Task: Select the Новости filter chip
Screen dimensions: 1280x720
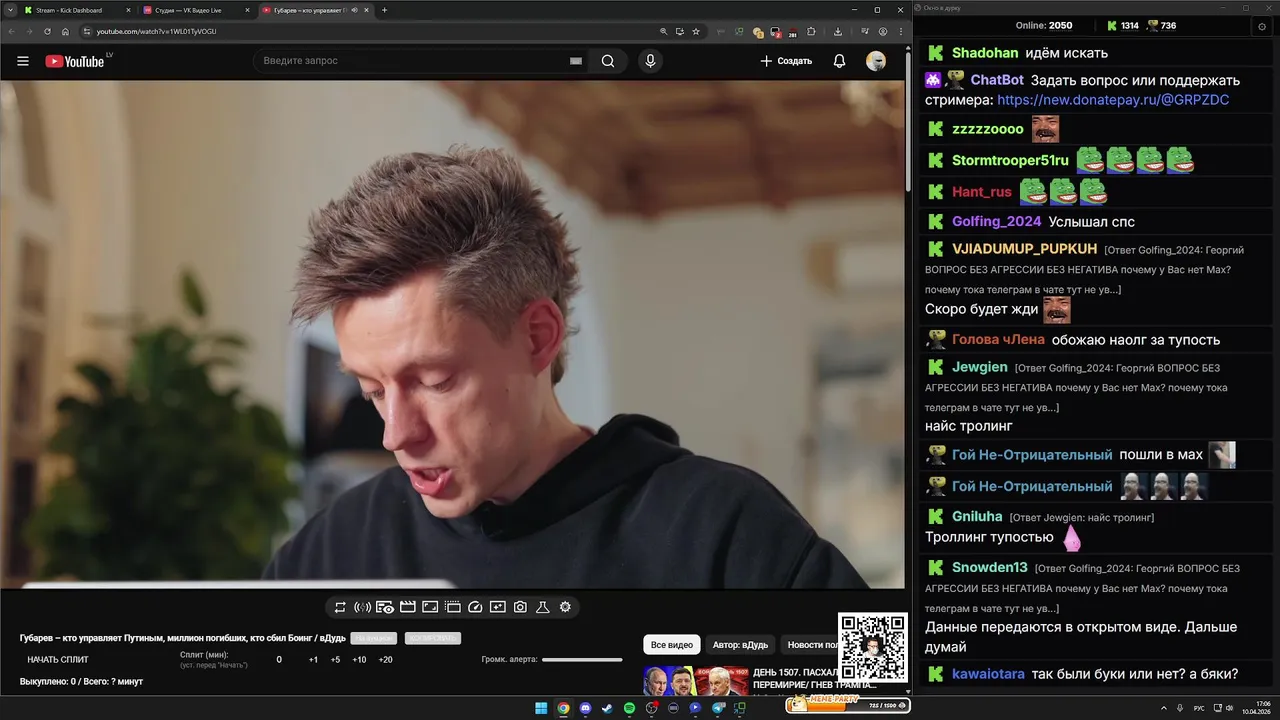Action: point(811,645)
